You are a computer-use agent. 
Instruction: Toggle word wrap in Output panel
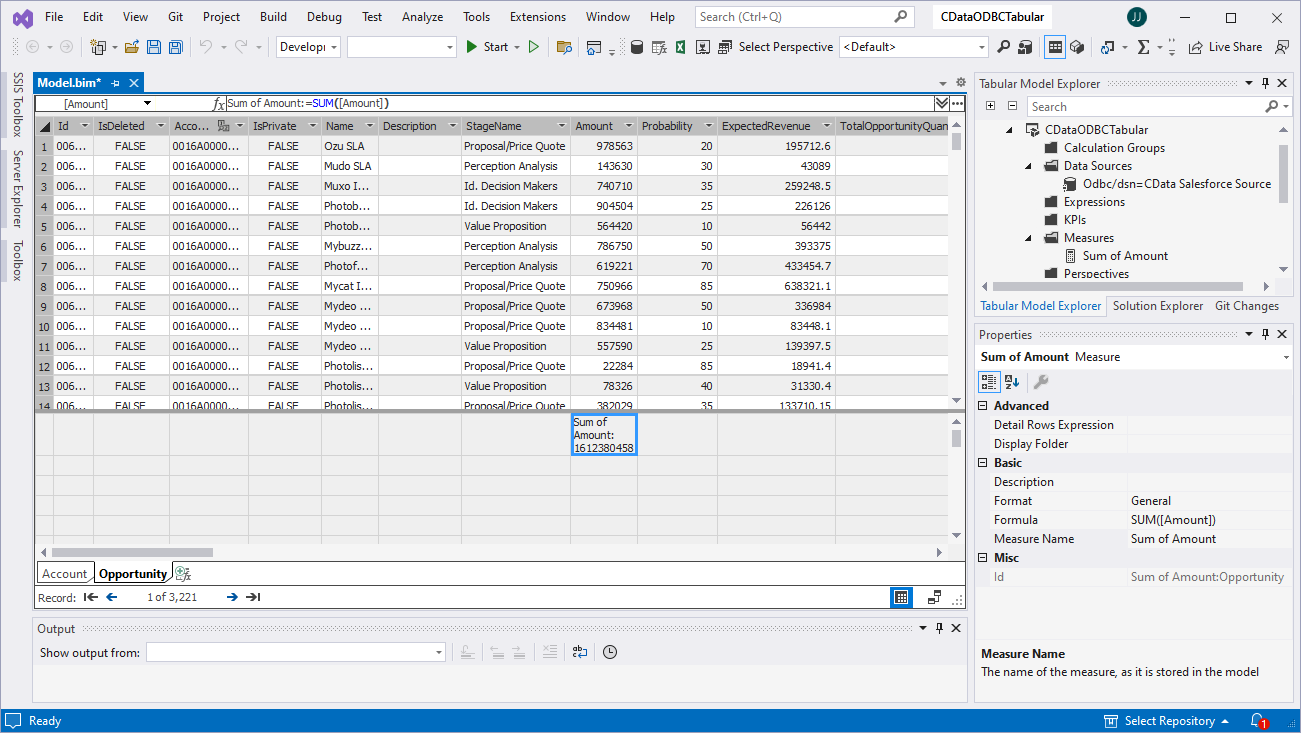point(579,652)
